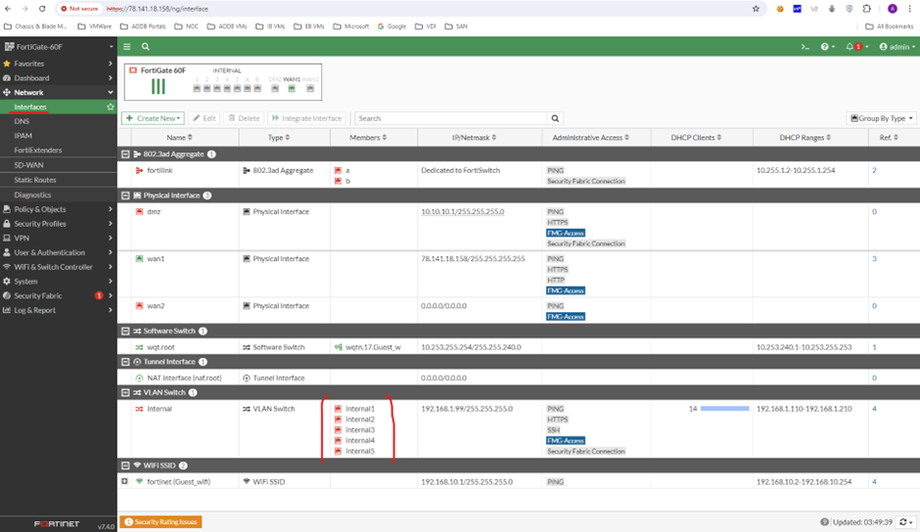Open reference count 3 for wan1

click(874, 259)
